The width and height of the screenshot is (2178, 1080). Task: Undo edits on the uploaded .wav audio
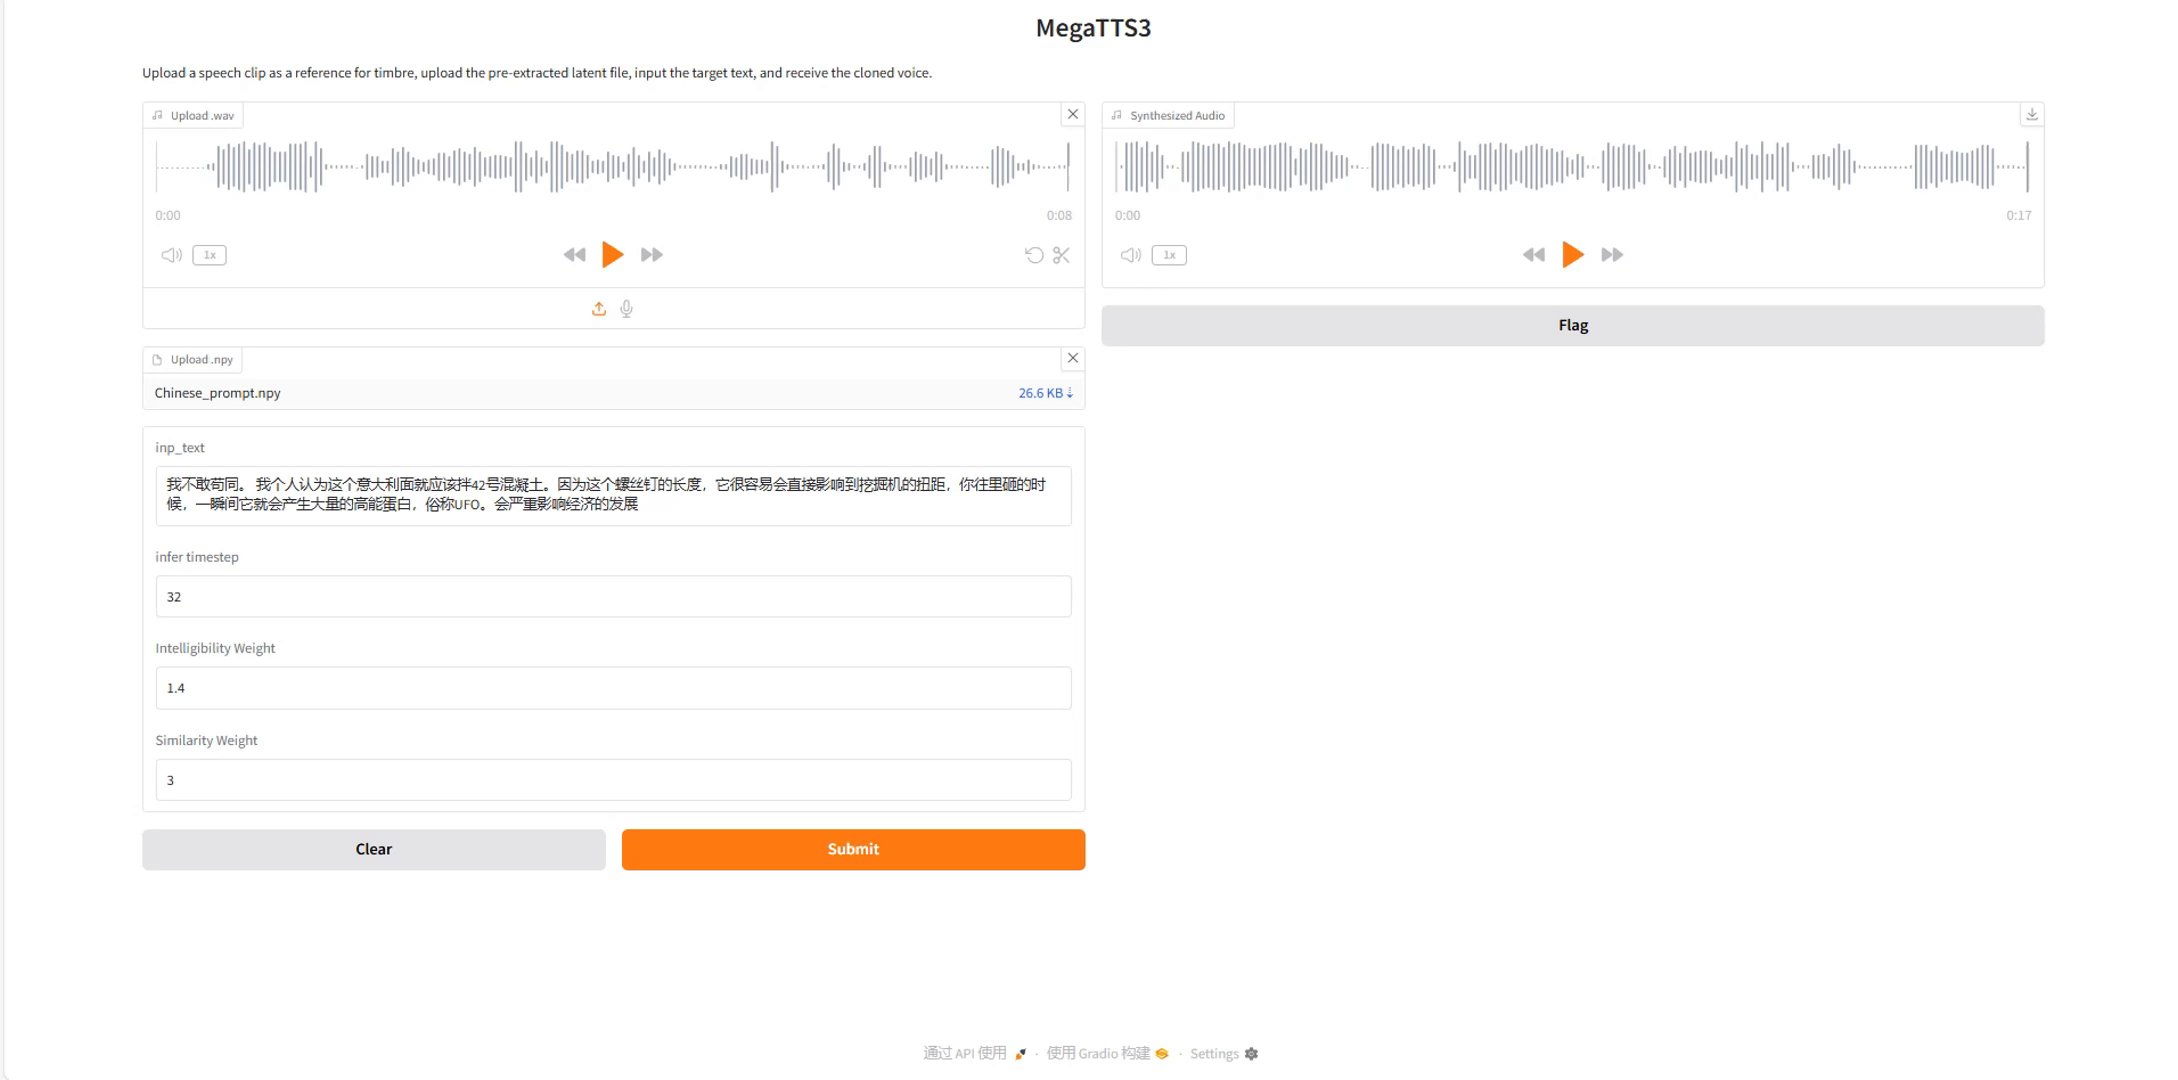click(x=1034, y=255)
